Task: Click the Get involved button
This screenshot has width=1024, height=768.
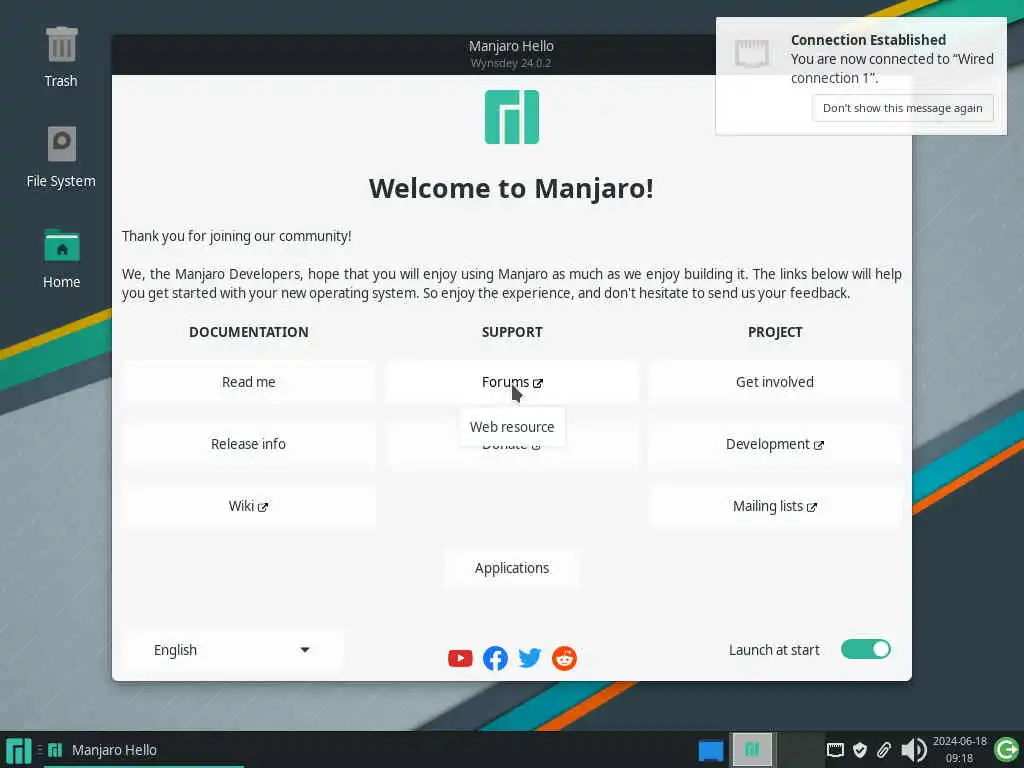Action: click(x=775, y=382)
